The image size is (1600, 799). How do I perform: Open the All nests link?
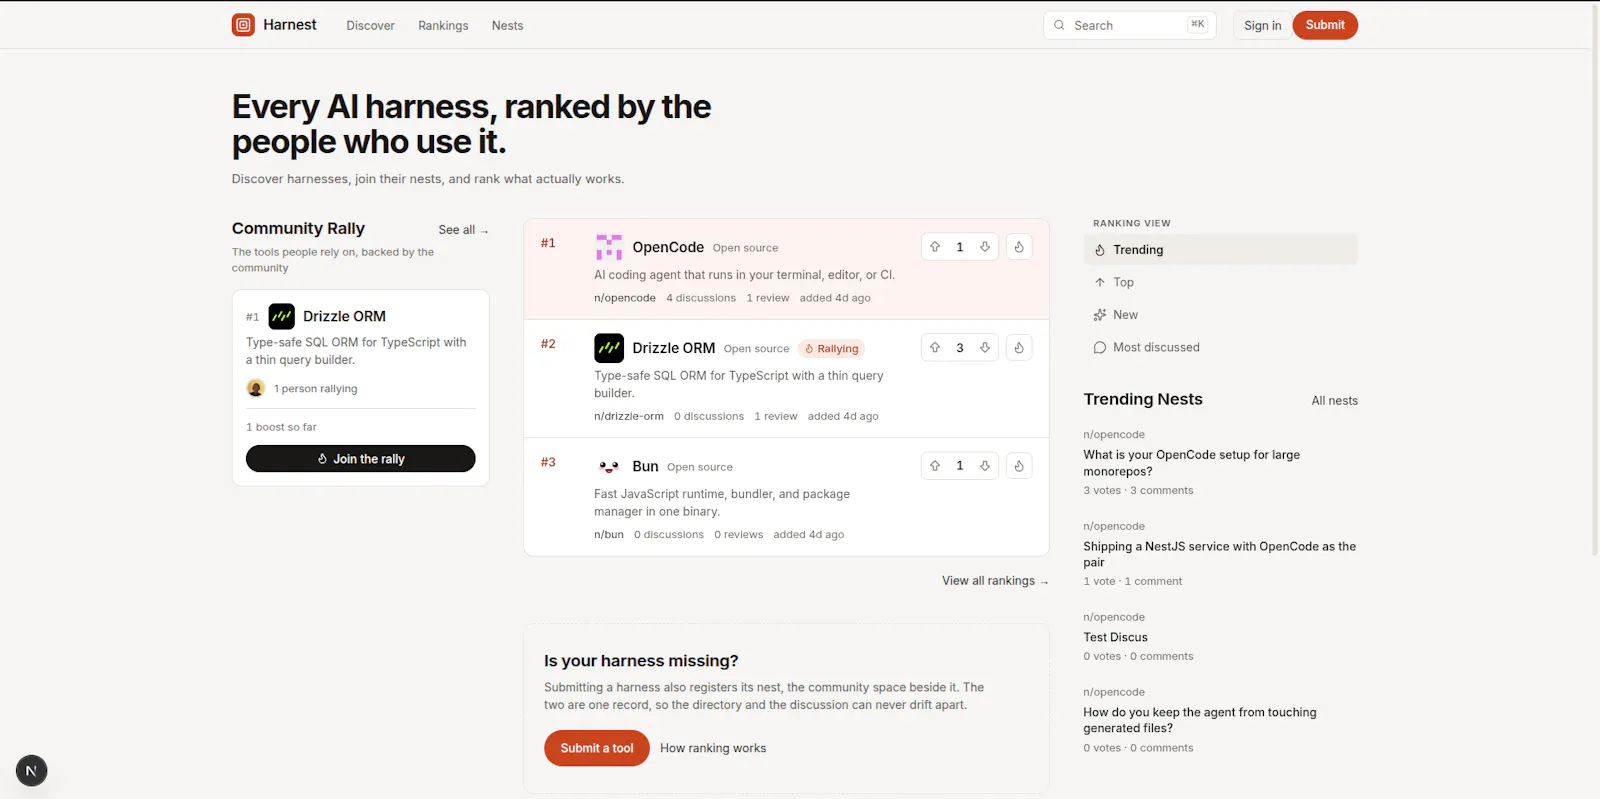click(x=1335, y=401)
